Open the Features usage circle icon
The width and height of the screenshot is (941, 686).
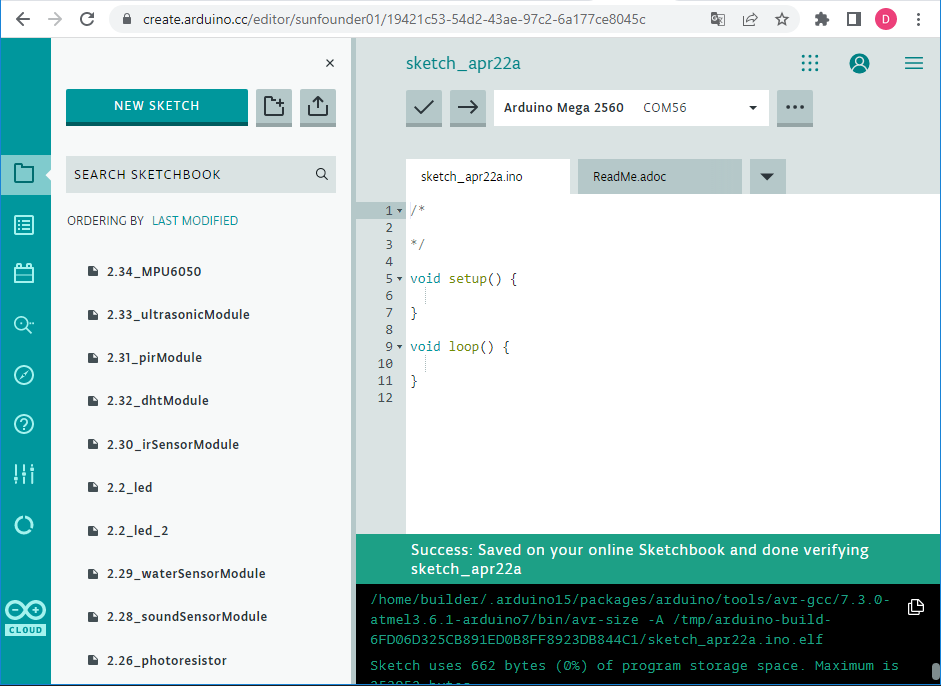pos(24,525)
